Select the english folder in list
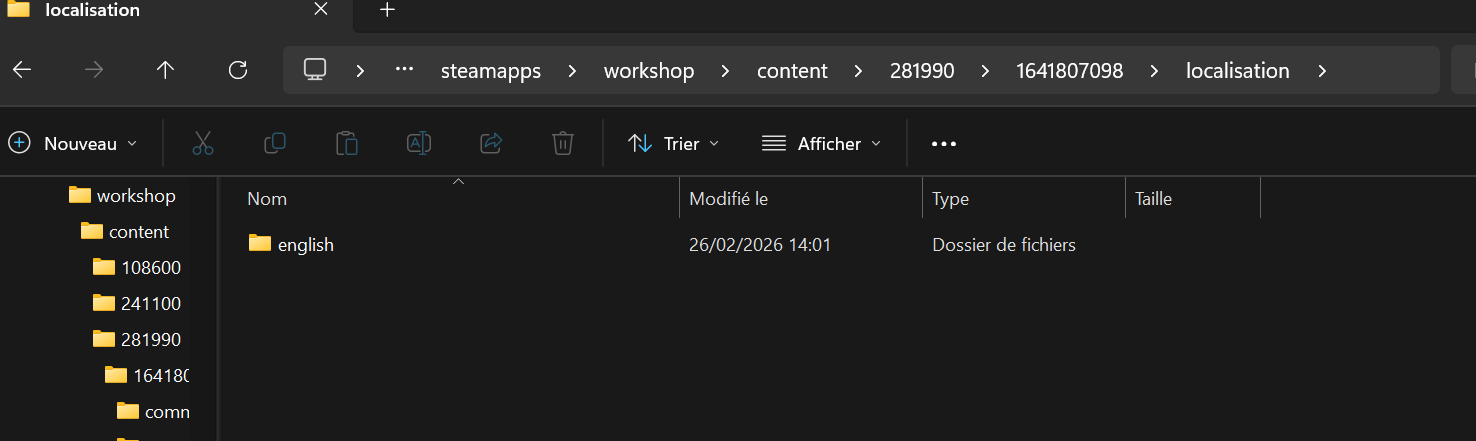 (x=306, y=244)
